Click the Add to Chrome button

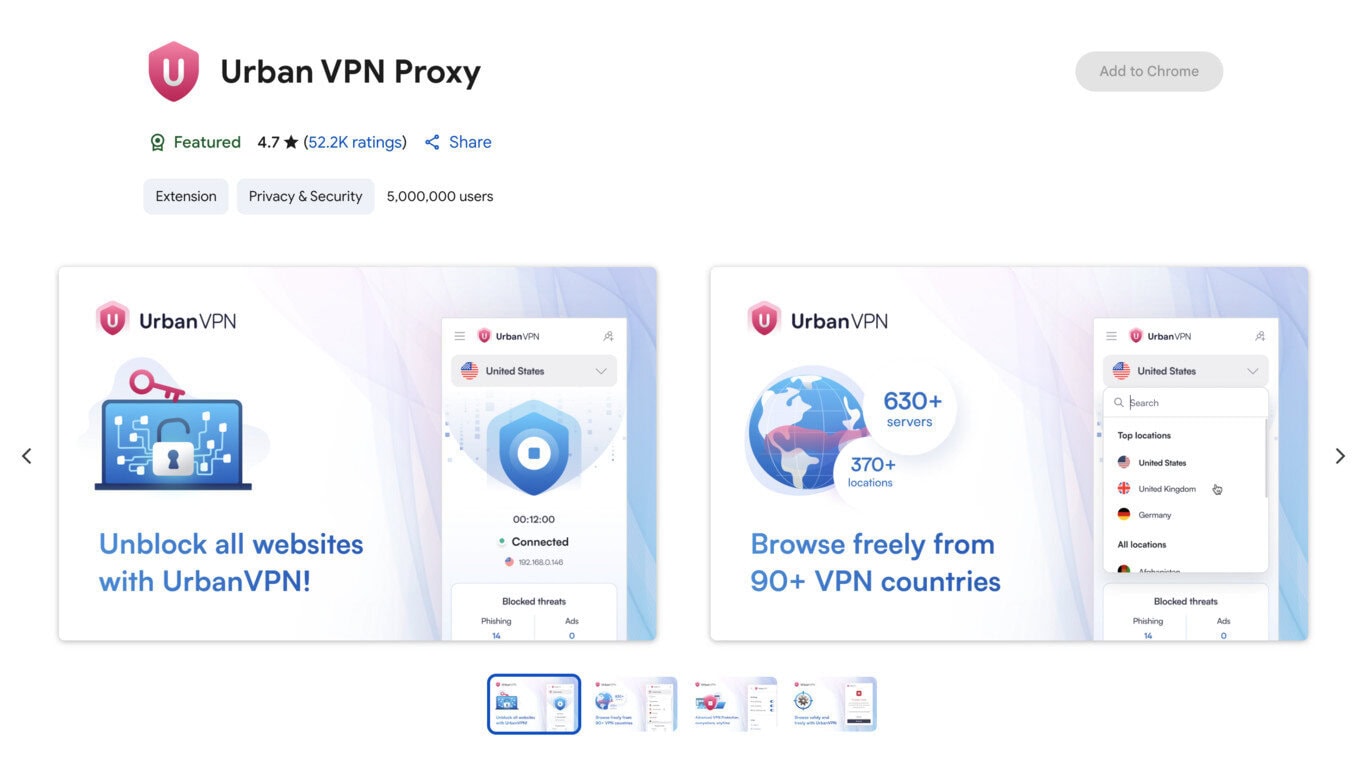click(1149, 71)
